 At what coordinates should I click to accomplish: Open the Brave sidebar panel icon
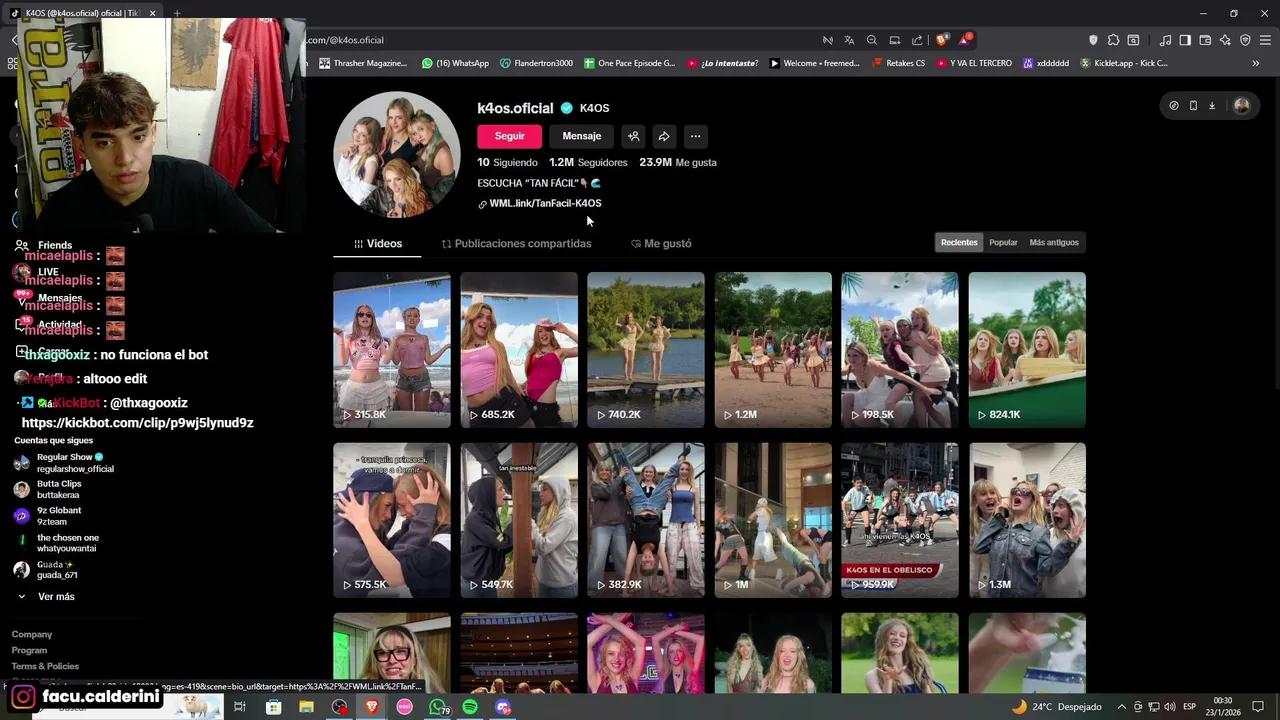[1185, 40]
